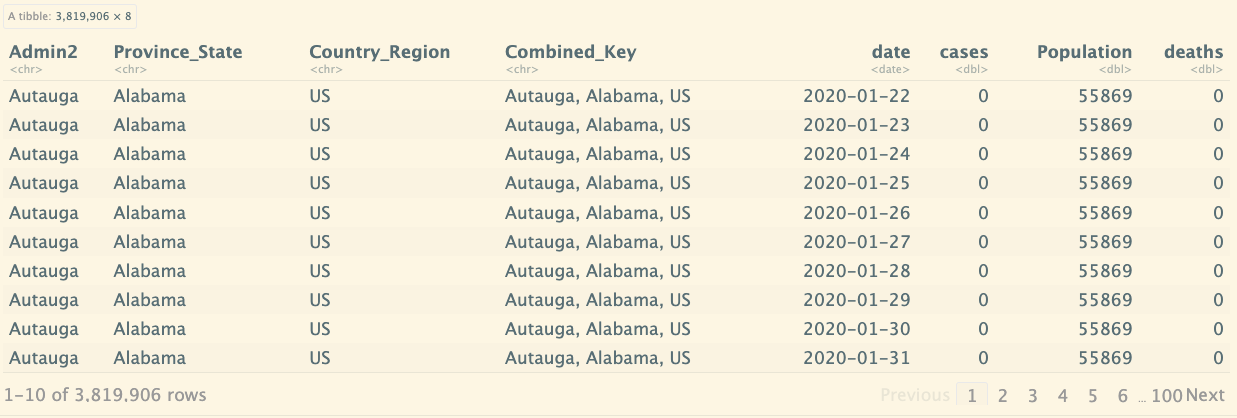Click the deaths column header
The height and width of the screenshot is (418, 1237).
click(1193, 52)
